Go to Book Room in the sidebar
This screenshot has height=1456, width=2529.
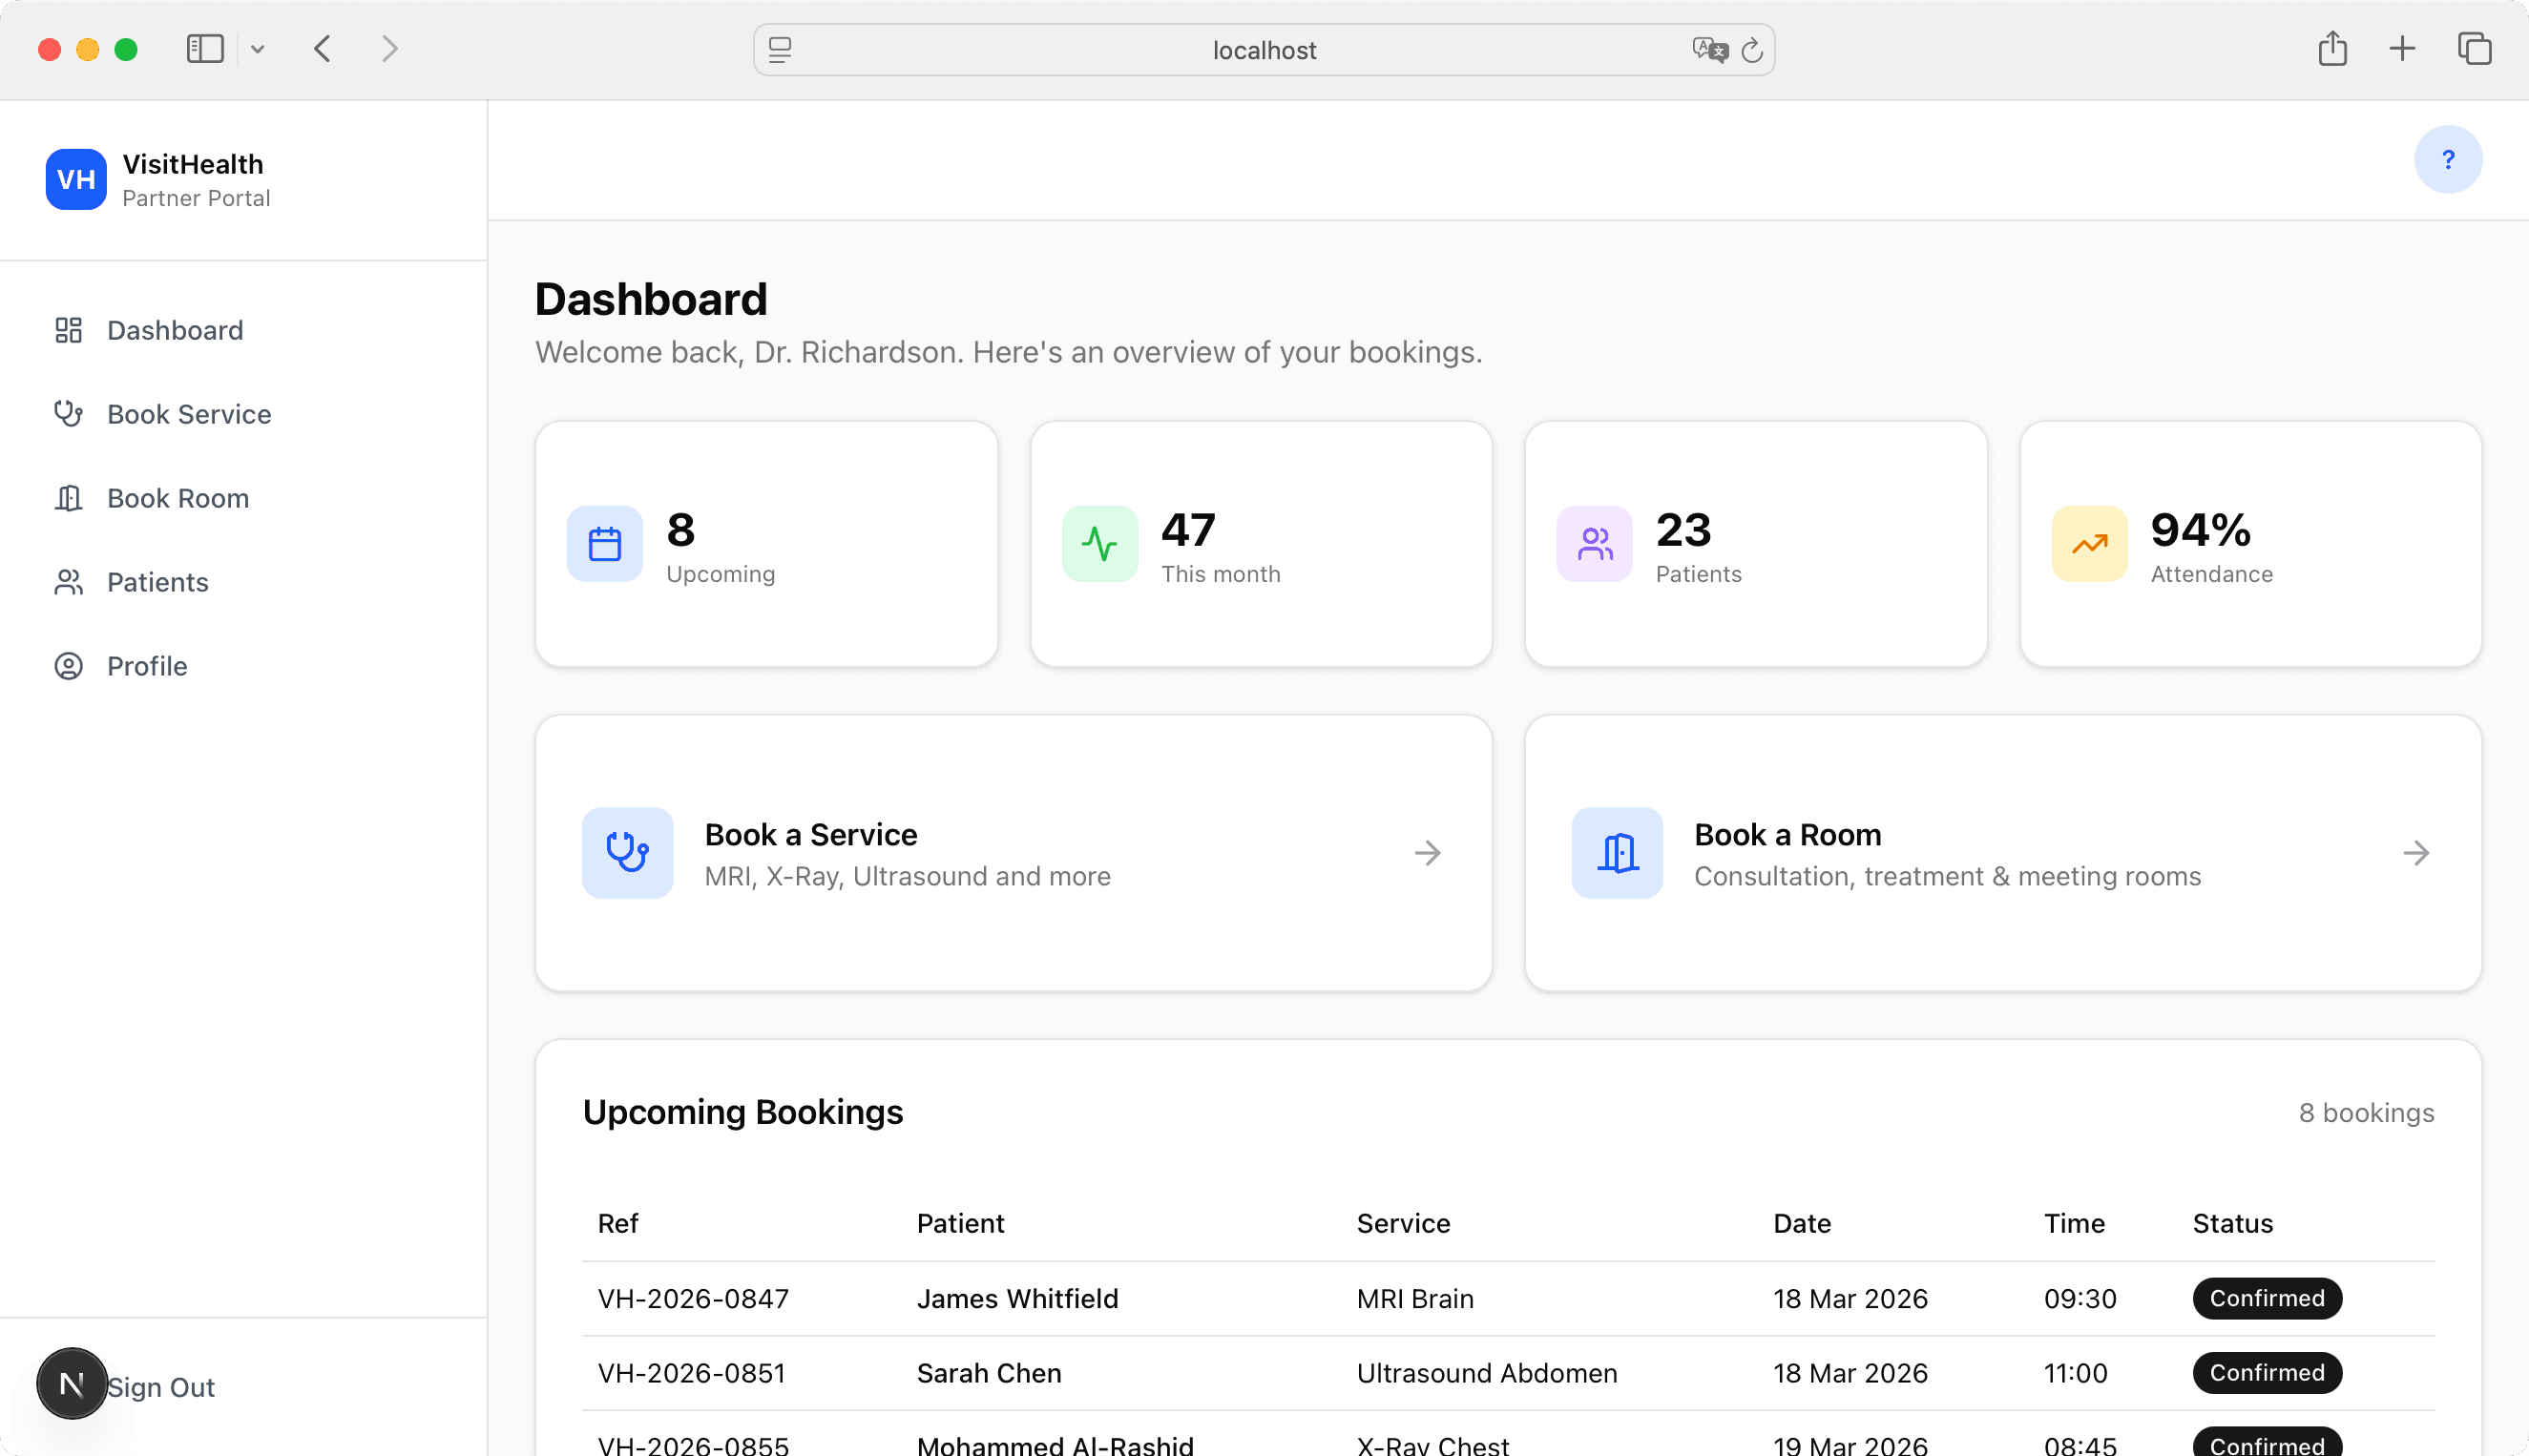coord(244,498)
